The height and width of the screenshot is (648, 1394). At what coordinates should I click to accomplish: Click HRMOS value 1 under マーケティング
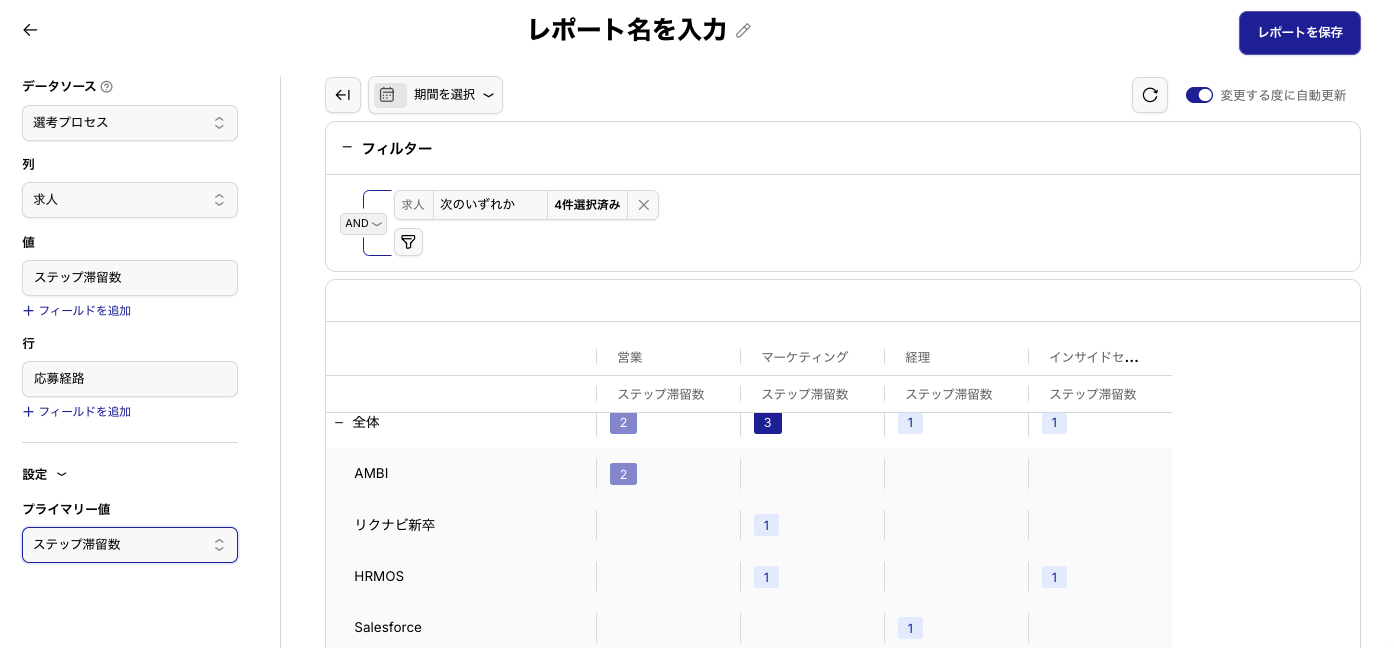click(x=766, y=577)
